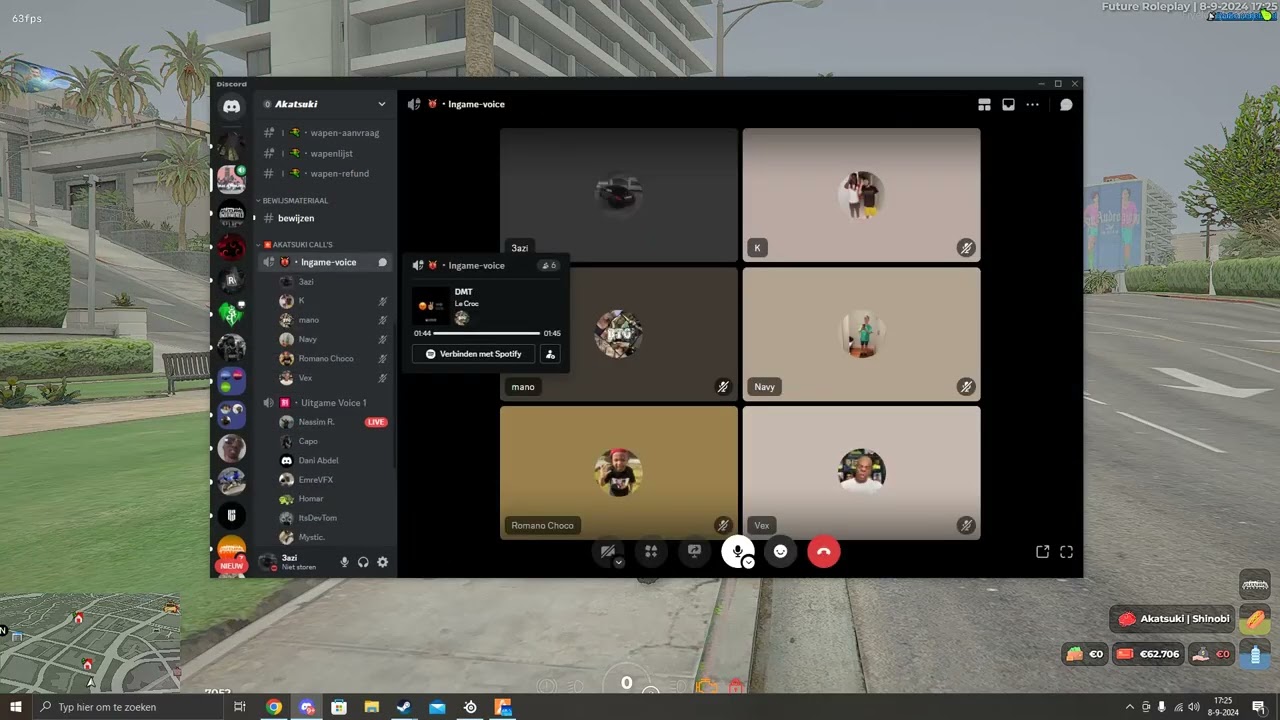Click the participant count in popup

click(548, 265)
